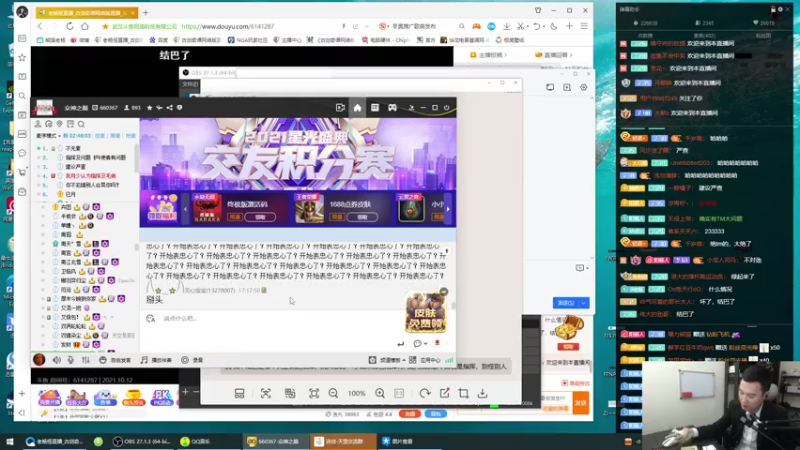Viewport: 800px width, 450px height.
Task: Toggle the microphone icon in YY bottom bar
Action: point(71,360)
